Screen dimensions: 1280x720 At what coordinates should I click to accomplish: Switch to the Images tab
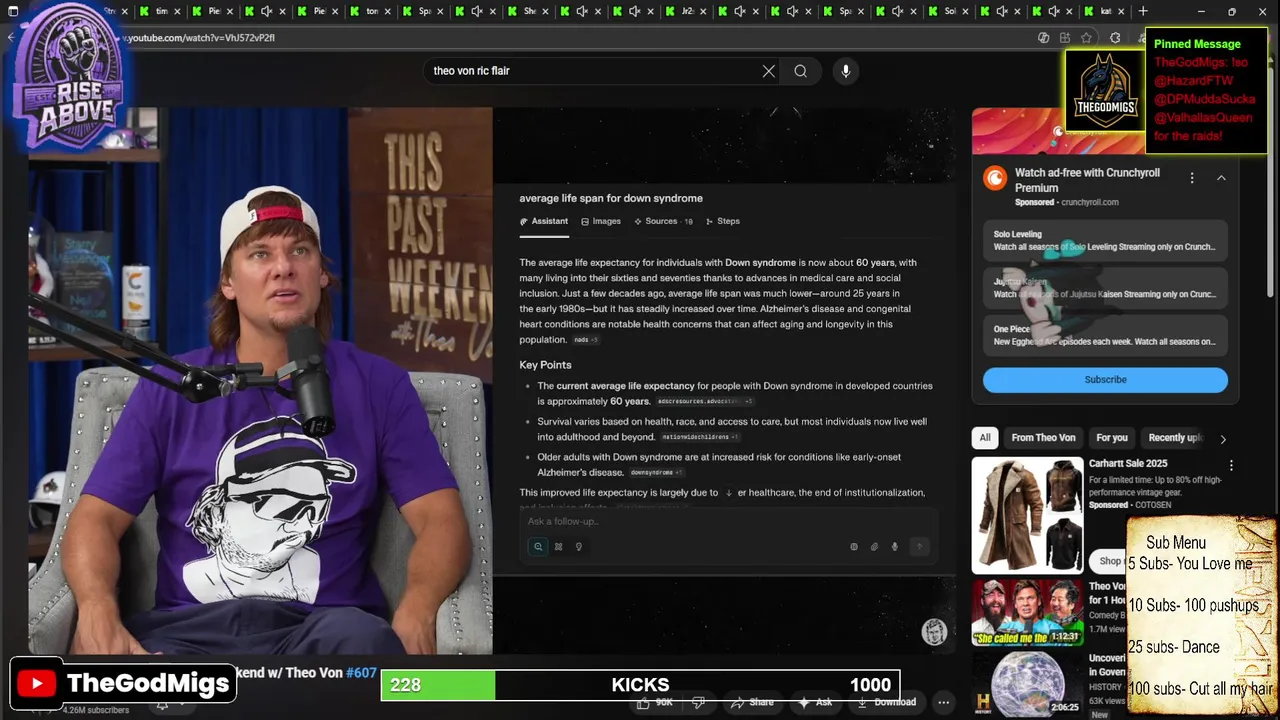click(x=601, y=221)
